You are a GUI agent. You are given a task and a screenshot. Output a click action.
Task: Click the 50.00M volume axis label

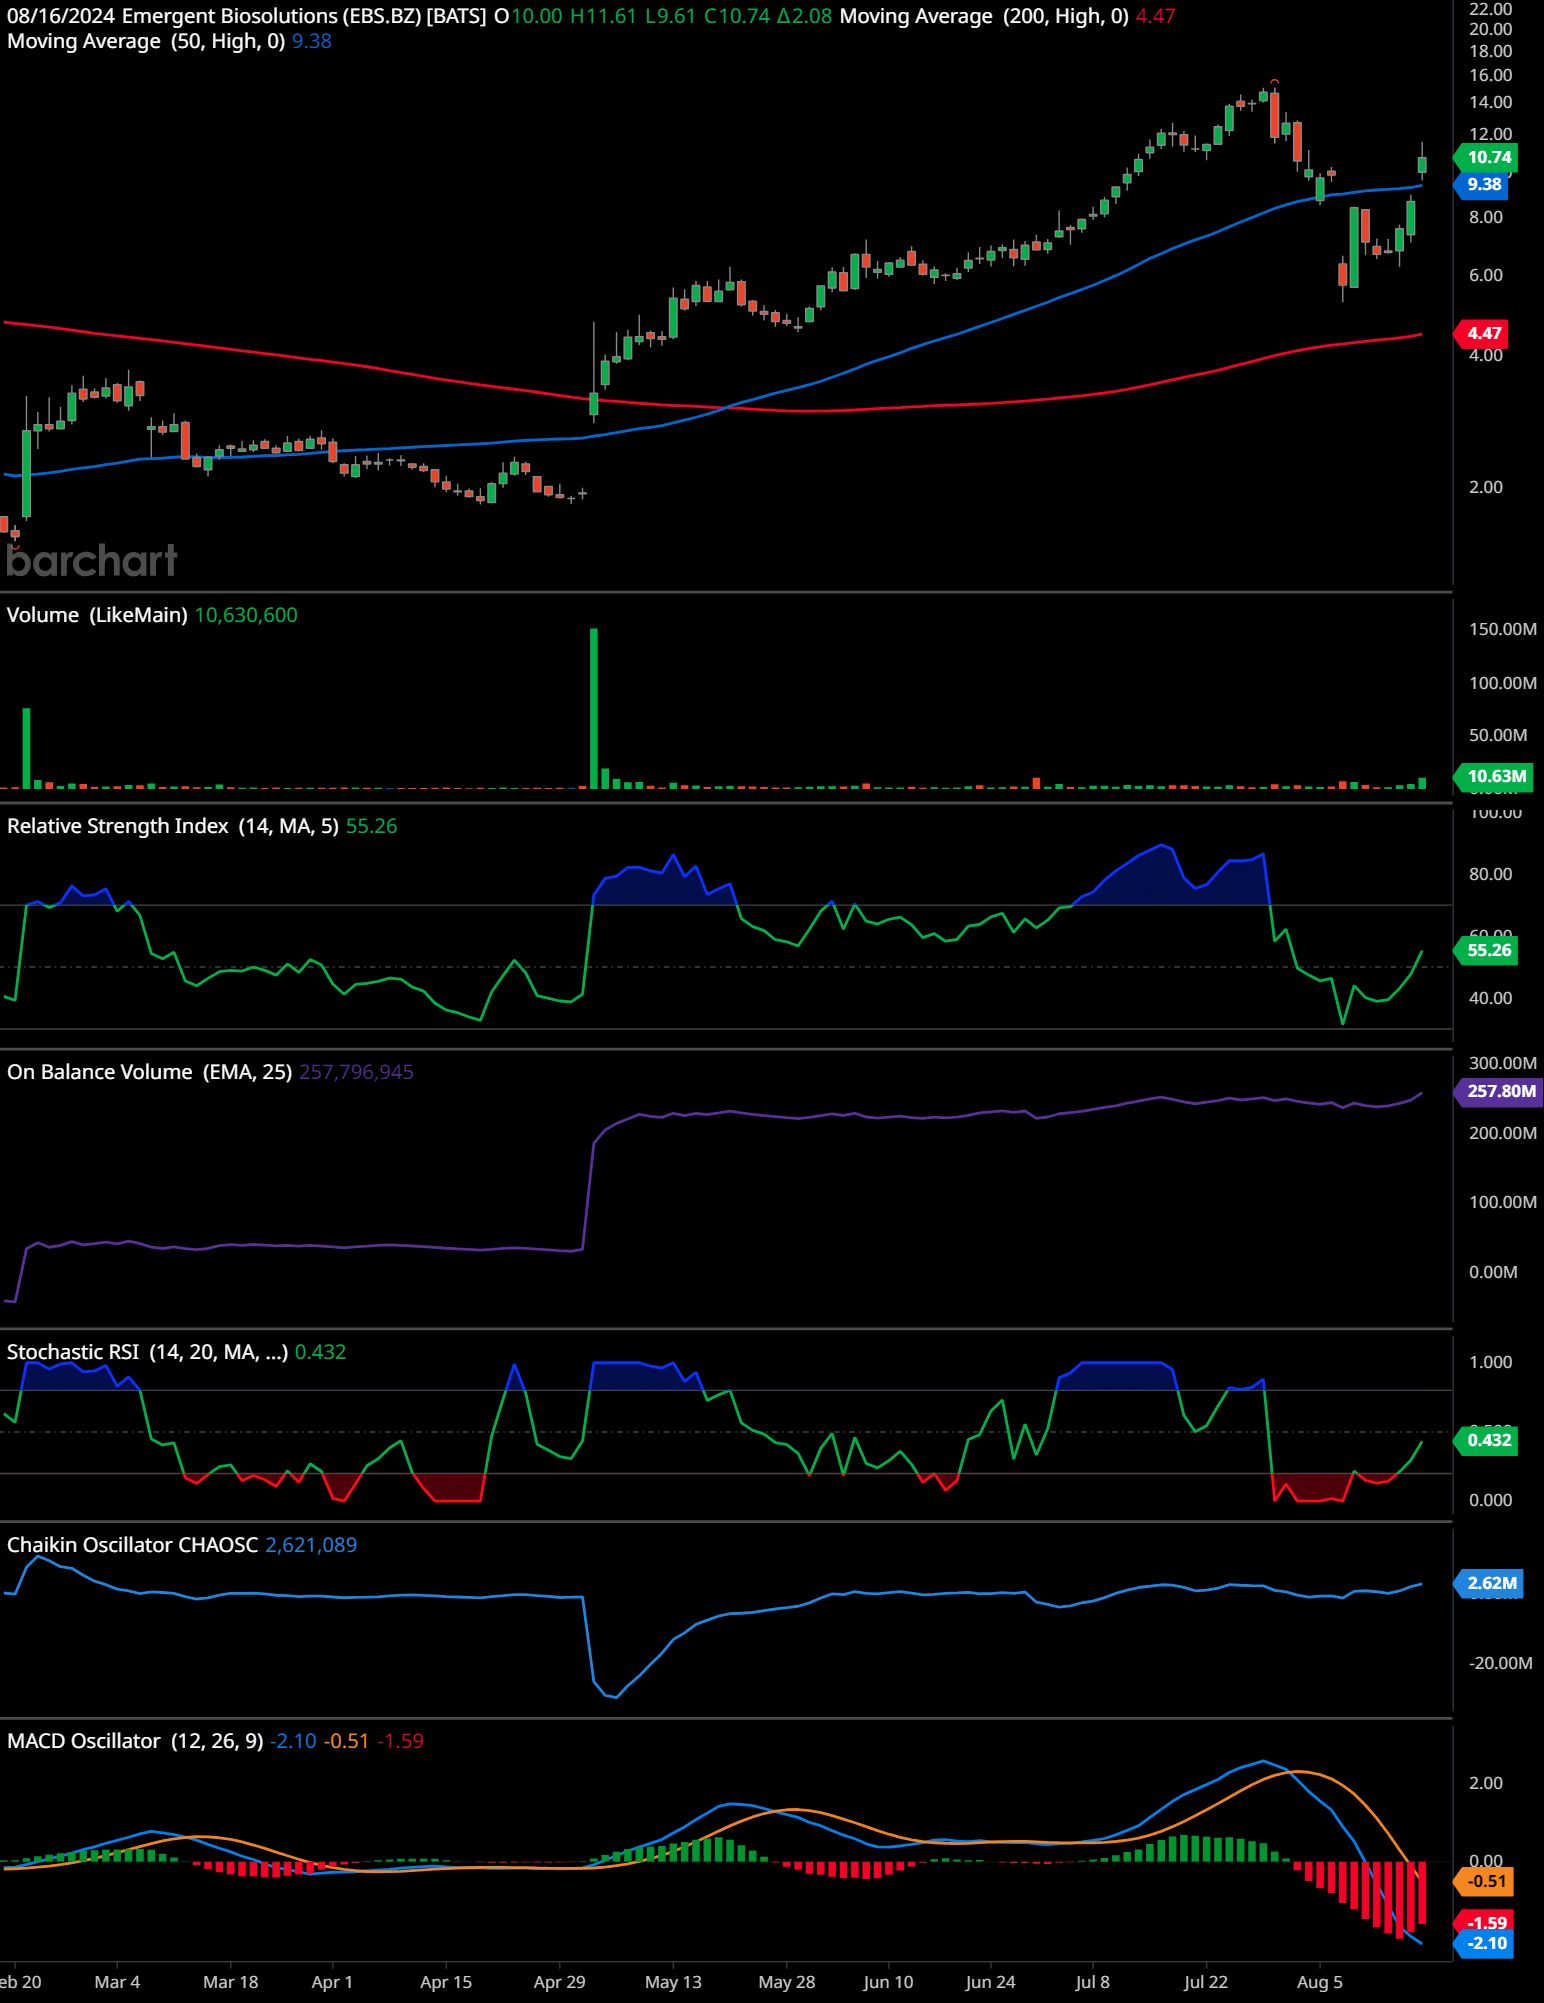click(1497, 735)
